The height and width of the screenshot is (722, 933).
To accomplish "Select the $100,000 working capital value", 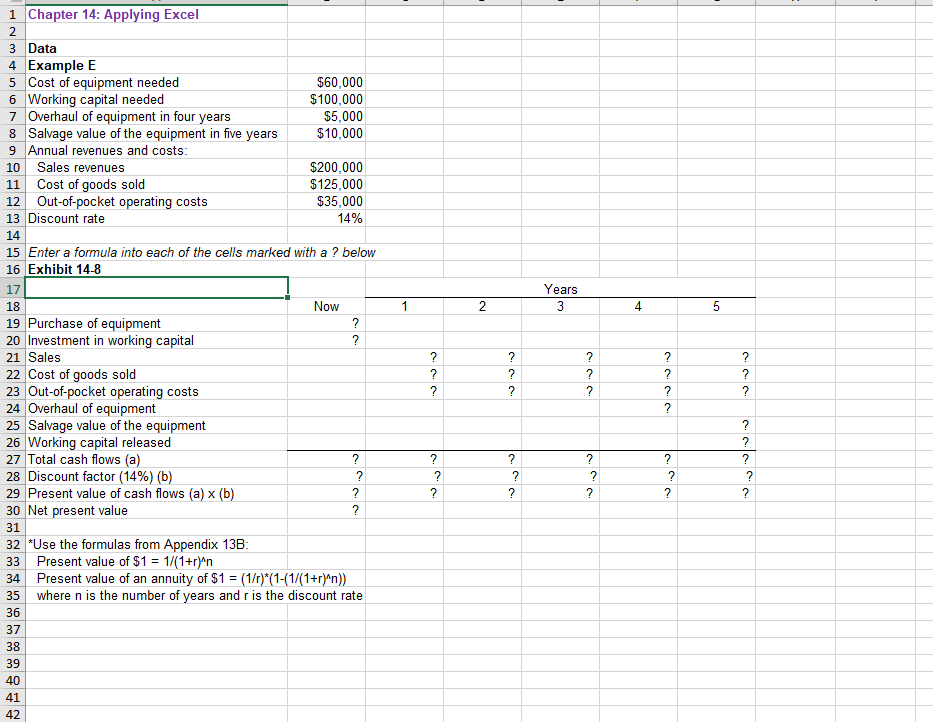I will 326,99.
